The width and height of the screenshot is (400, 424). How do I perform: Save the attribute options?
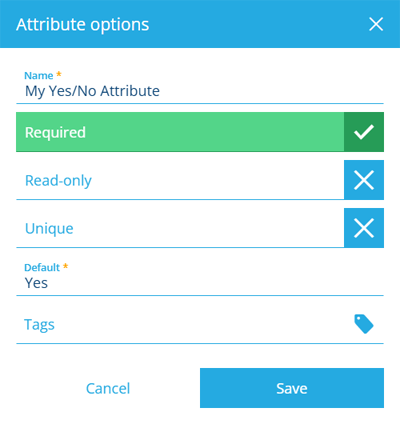click(x=292, y=388)
